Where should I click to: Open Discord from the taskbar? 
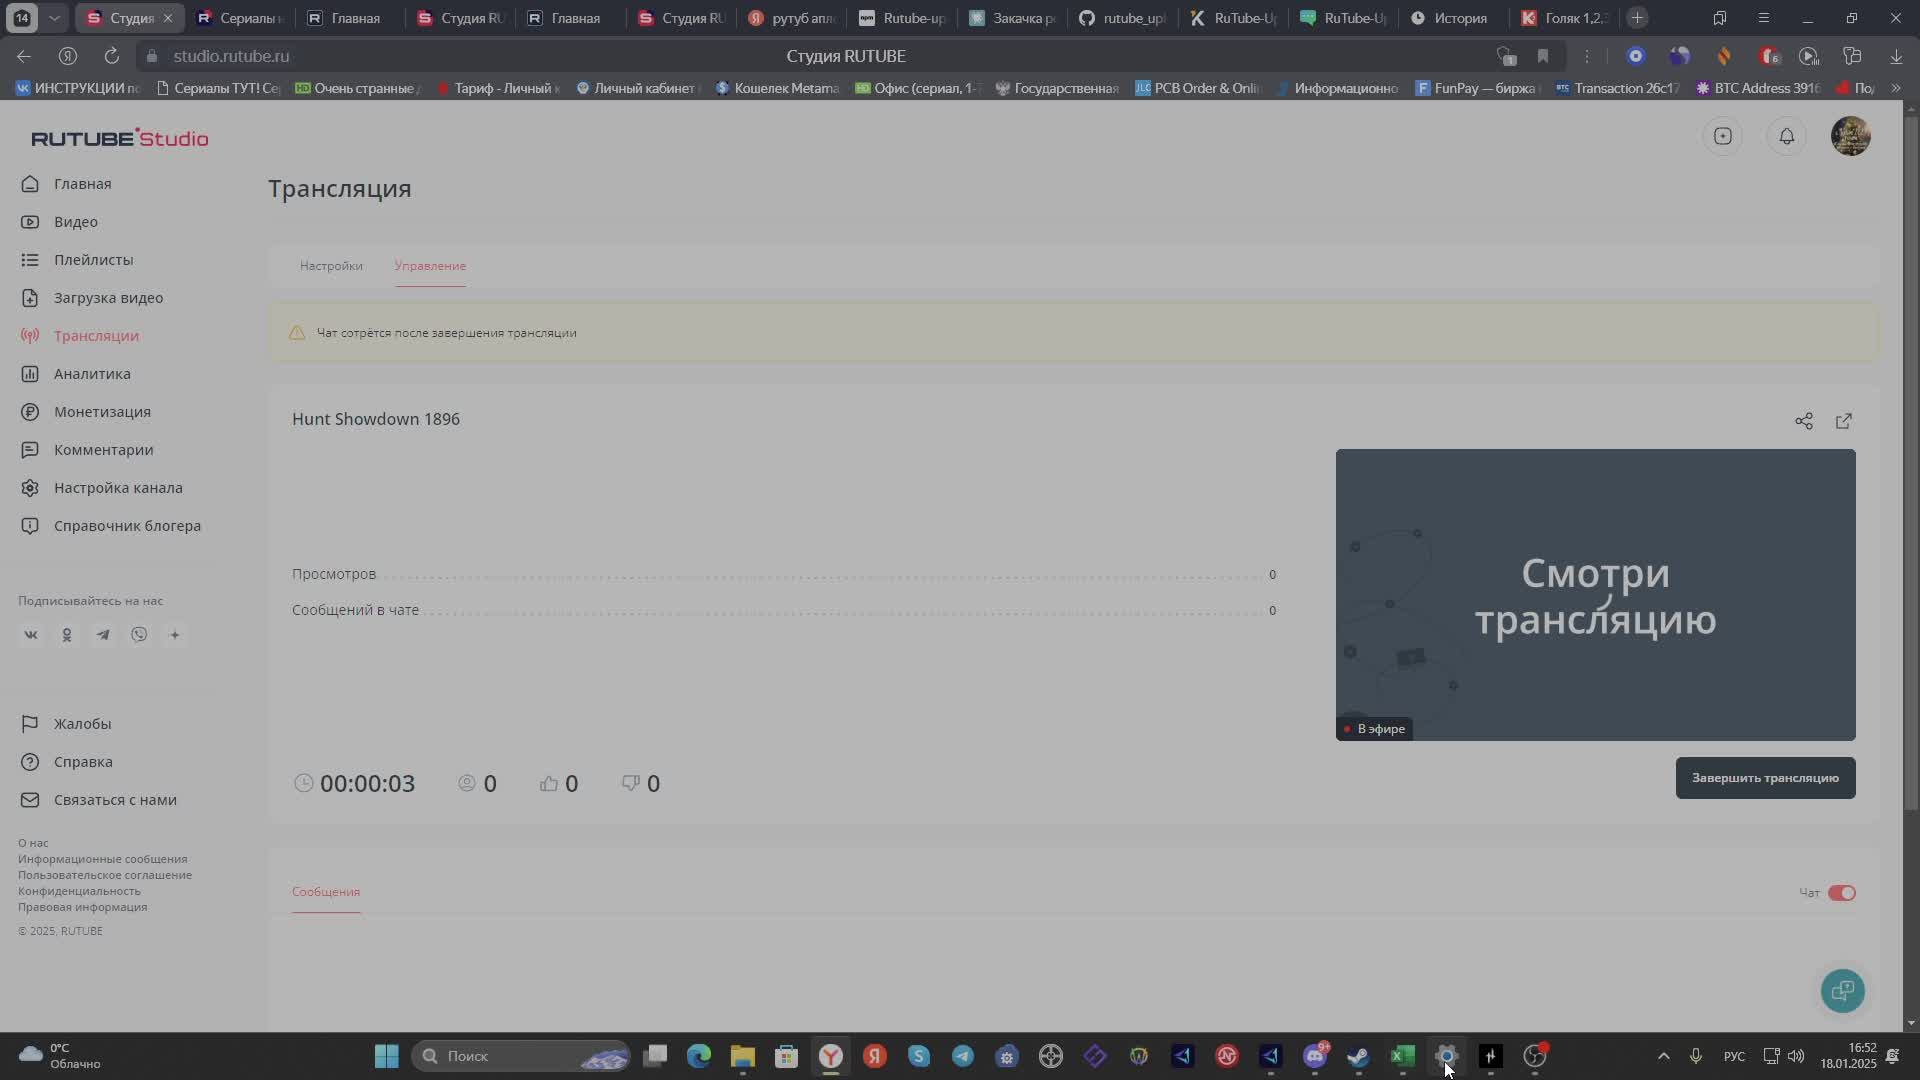[1315, 1056]
